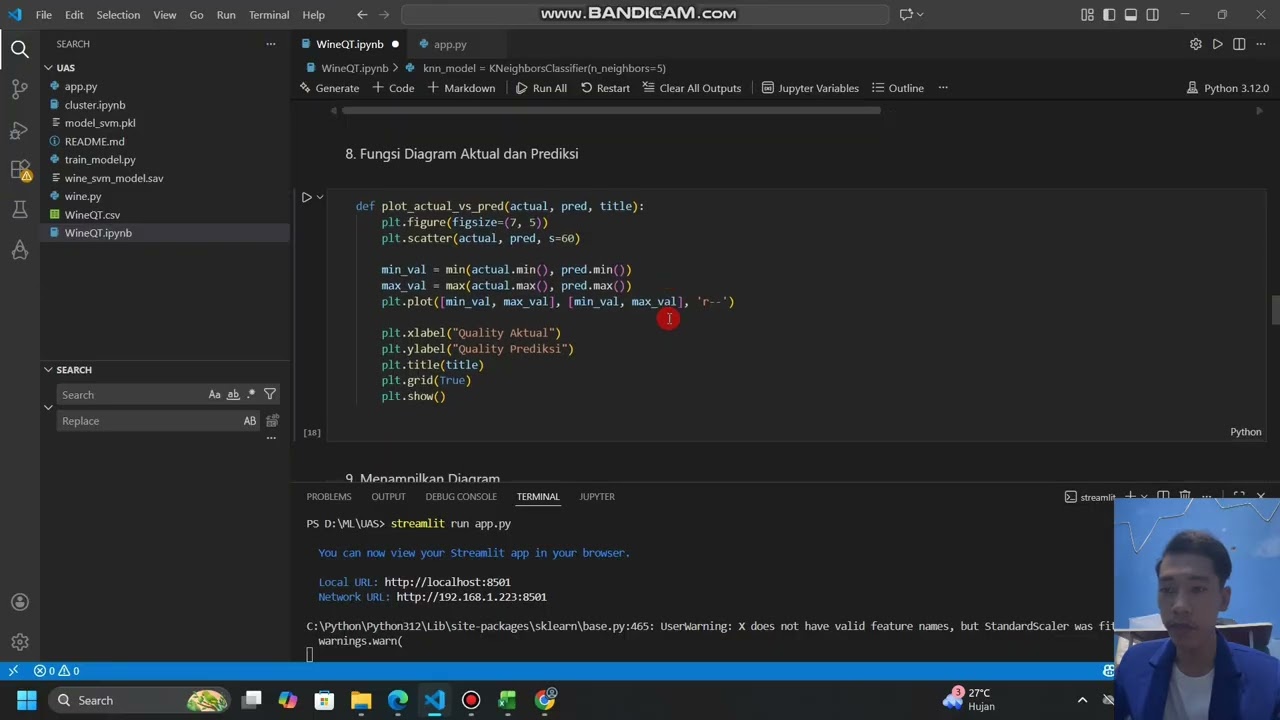Toggle Preserve Case in replace field

pos(250,421)
